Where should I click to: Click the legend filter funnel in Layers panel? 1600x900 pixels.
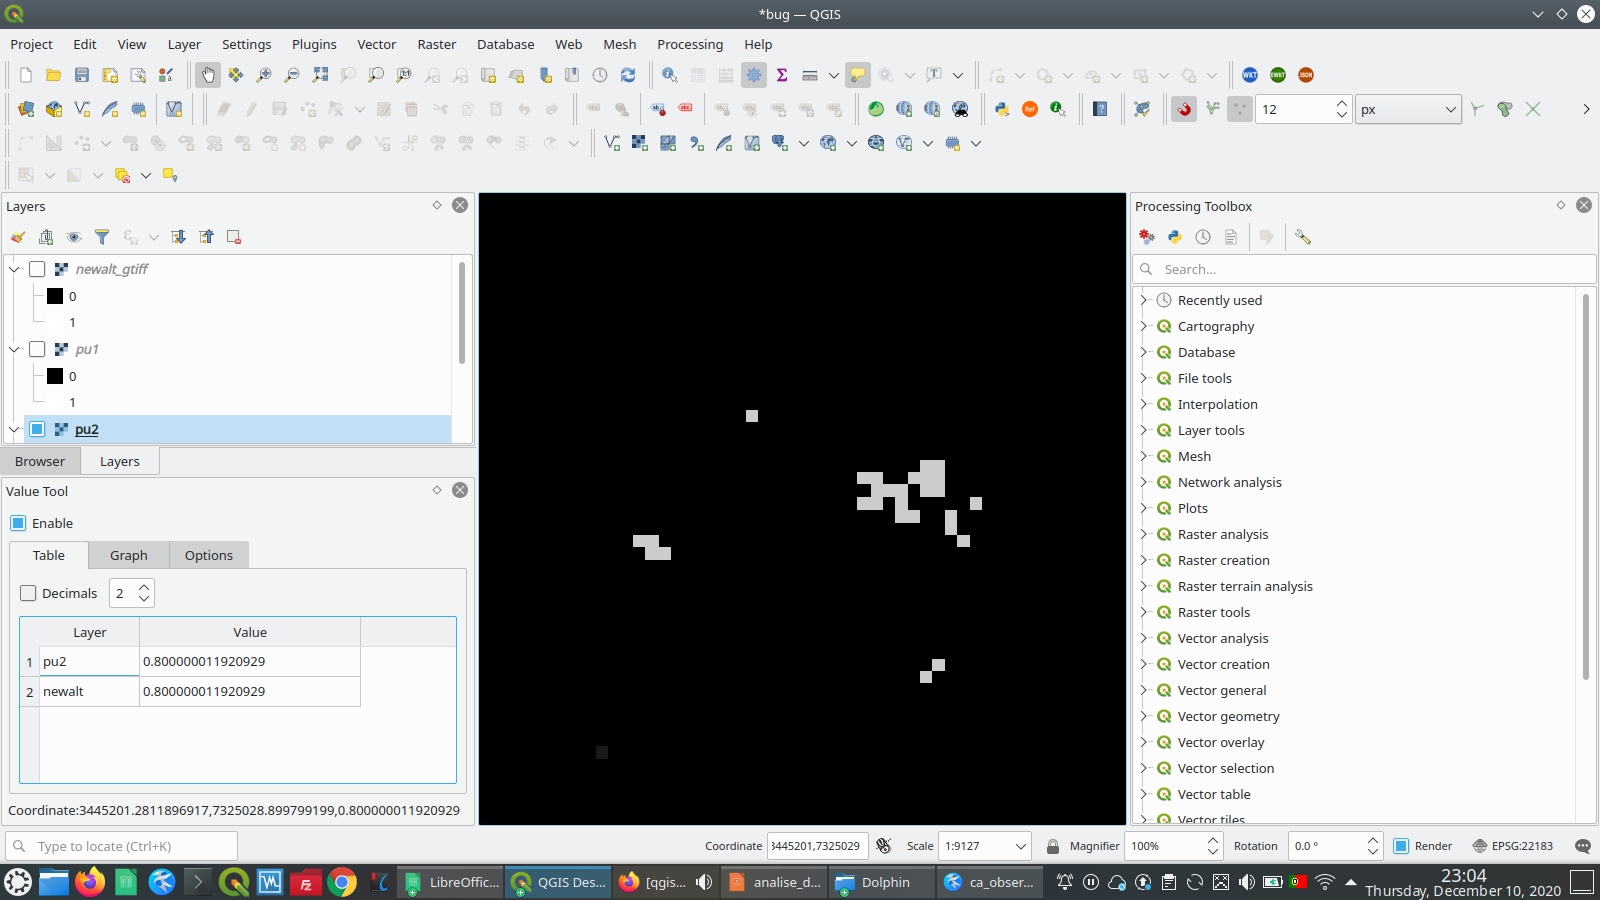[x=102, y=237]
